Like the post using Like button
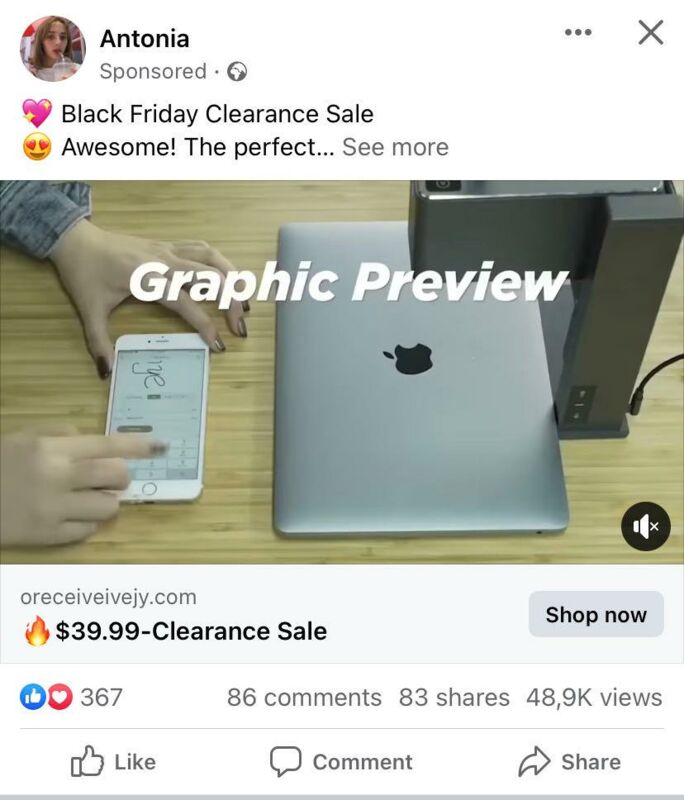 pyautogui.click(x=113, y=762)
